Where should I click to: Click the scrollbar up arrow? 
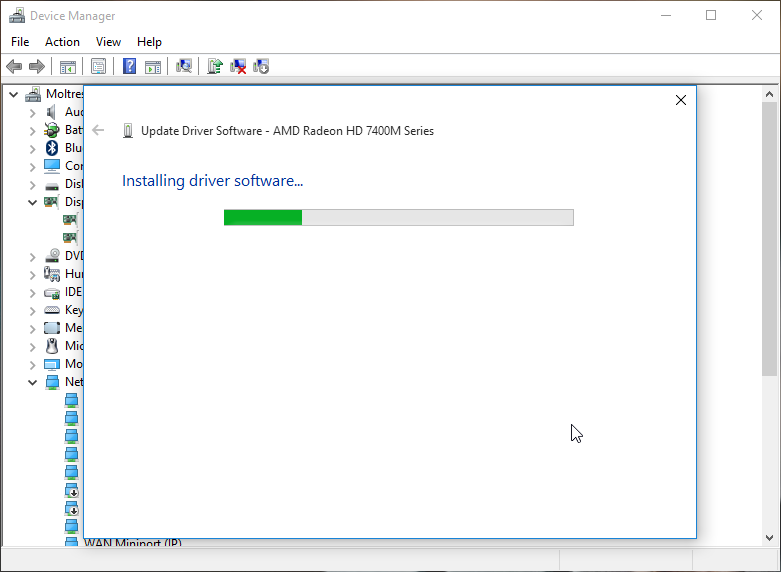769,94
